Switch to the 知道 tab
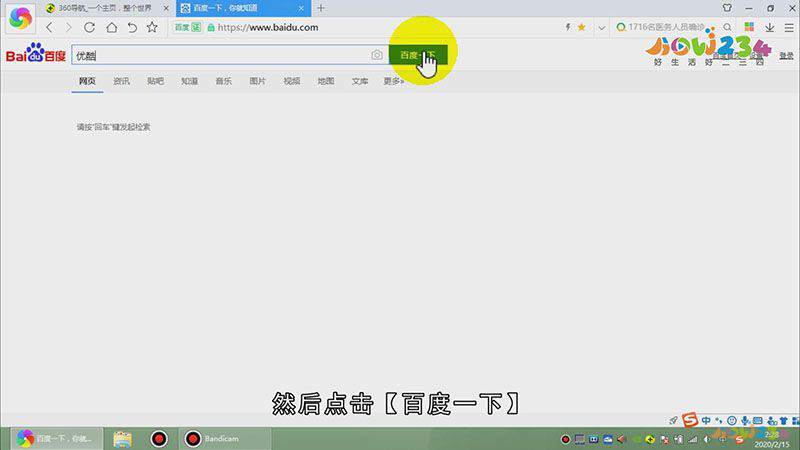 pos(189,81)
